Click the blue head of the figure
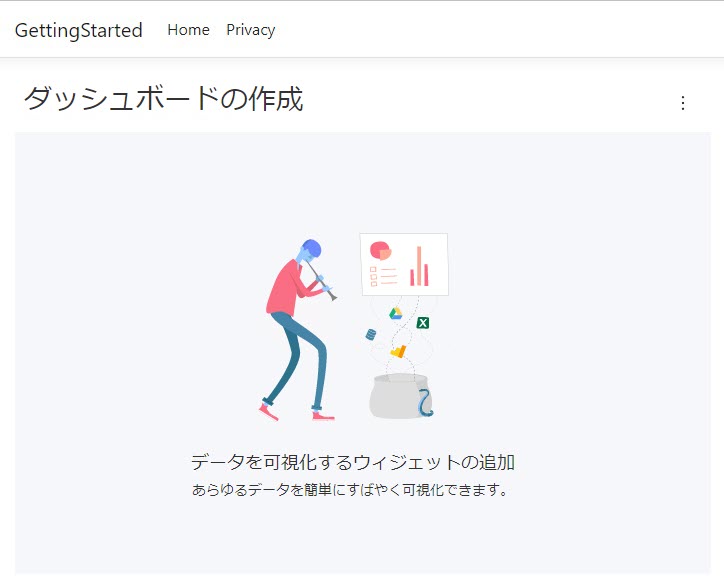 310,250
